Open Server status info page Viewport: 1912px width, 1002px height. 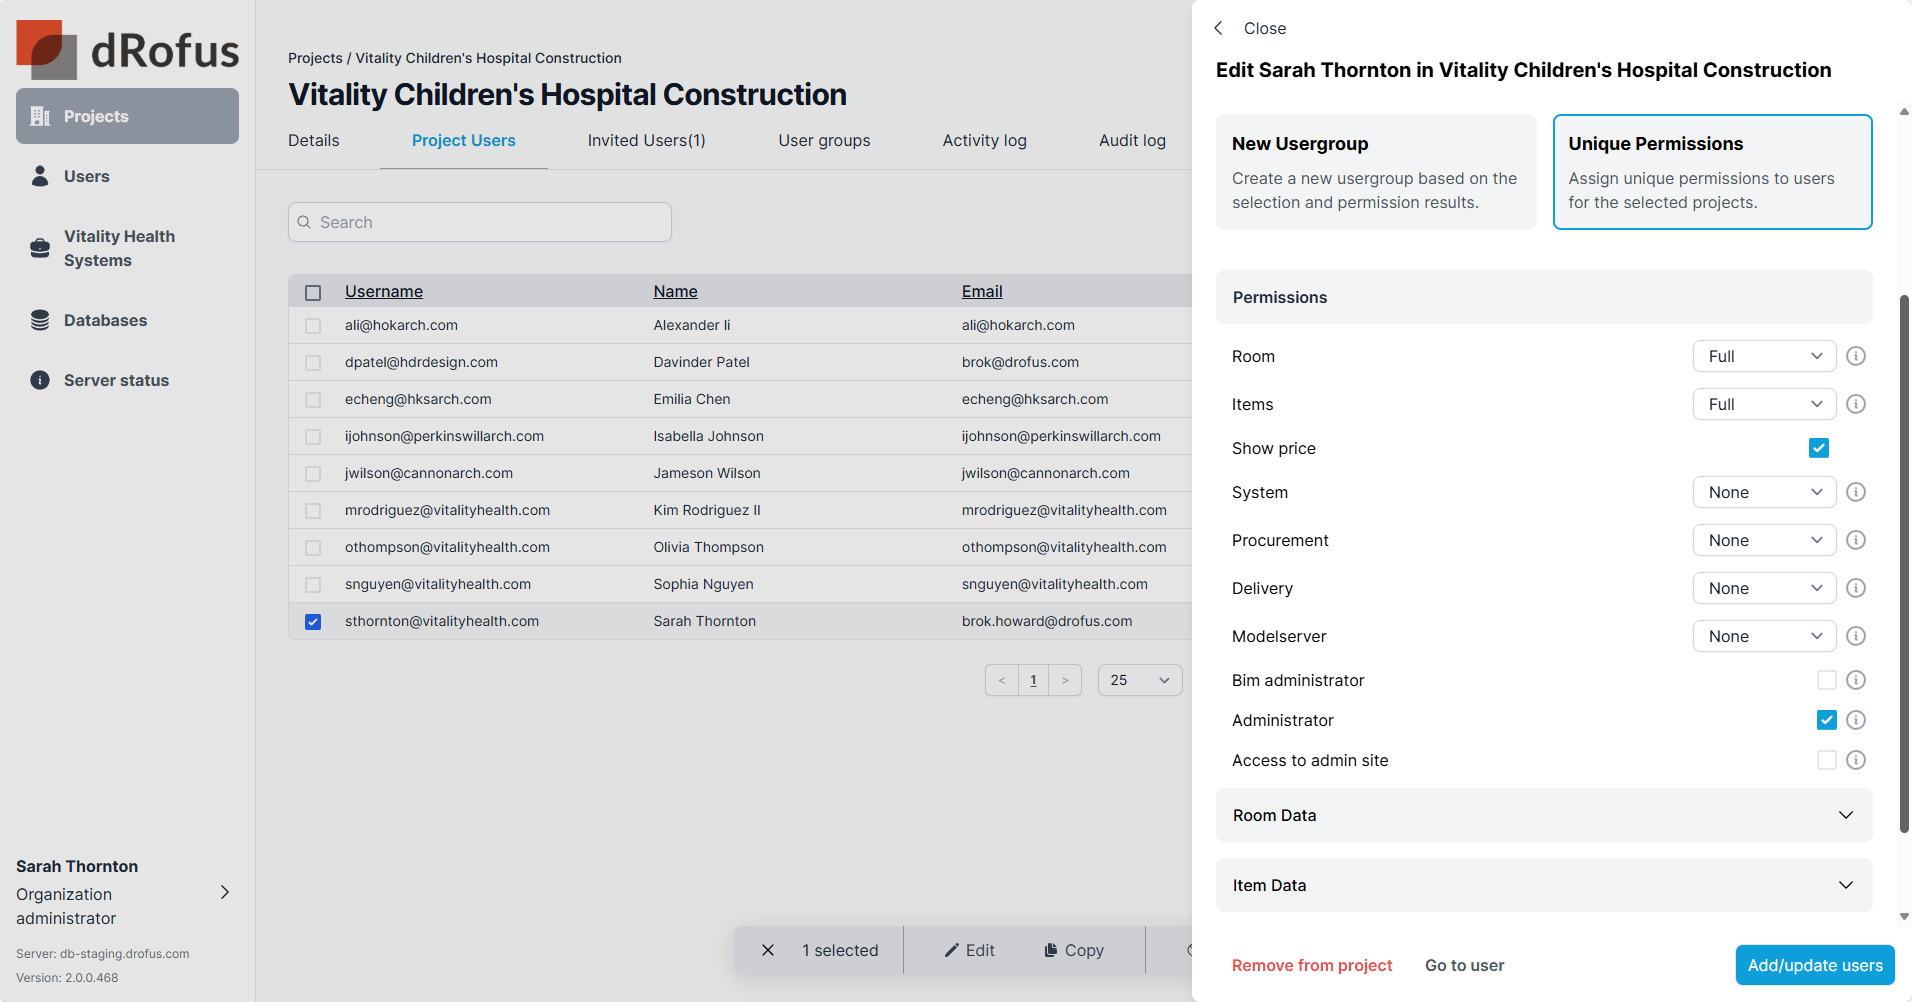pos(116,380)
